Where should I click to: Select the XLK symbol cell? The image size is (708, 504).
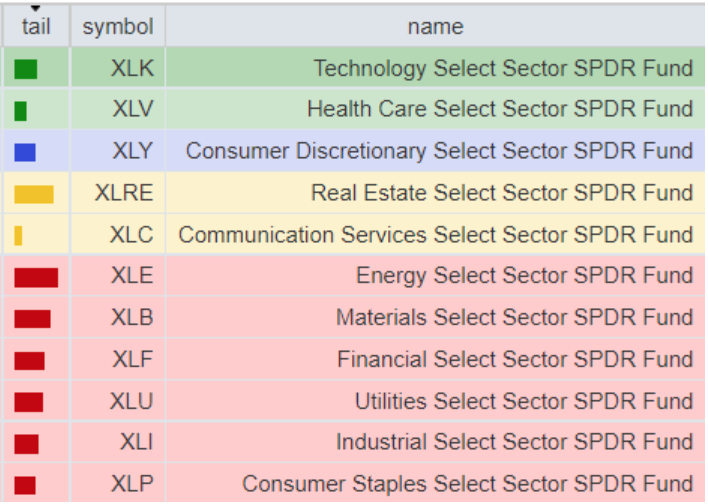(132, 68)
